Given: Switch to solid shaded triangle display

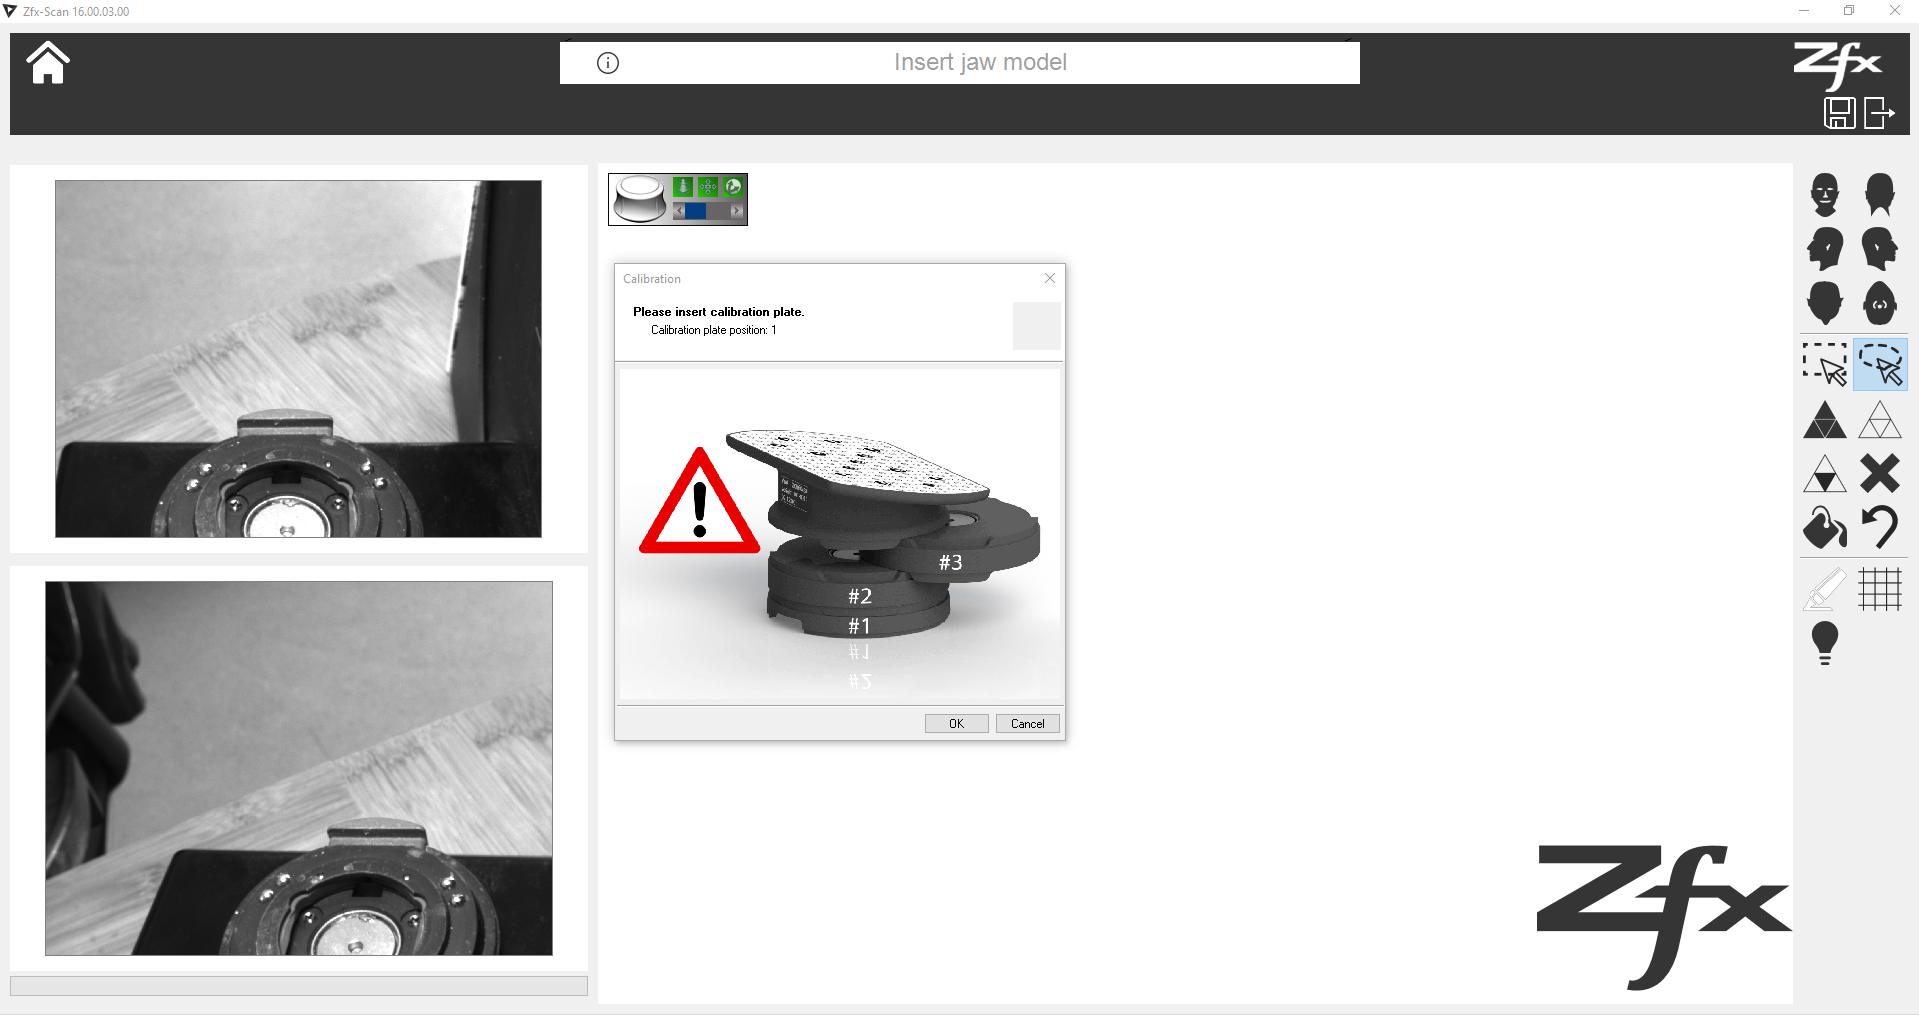Looking at the screenshot, I should coord(1825,420).
